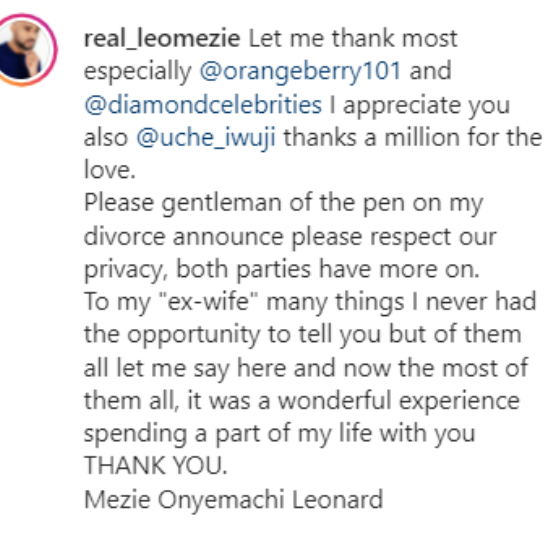Open the @orangeberry101 mention

(300, 71)
